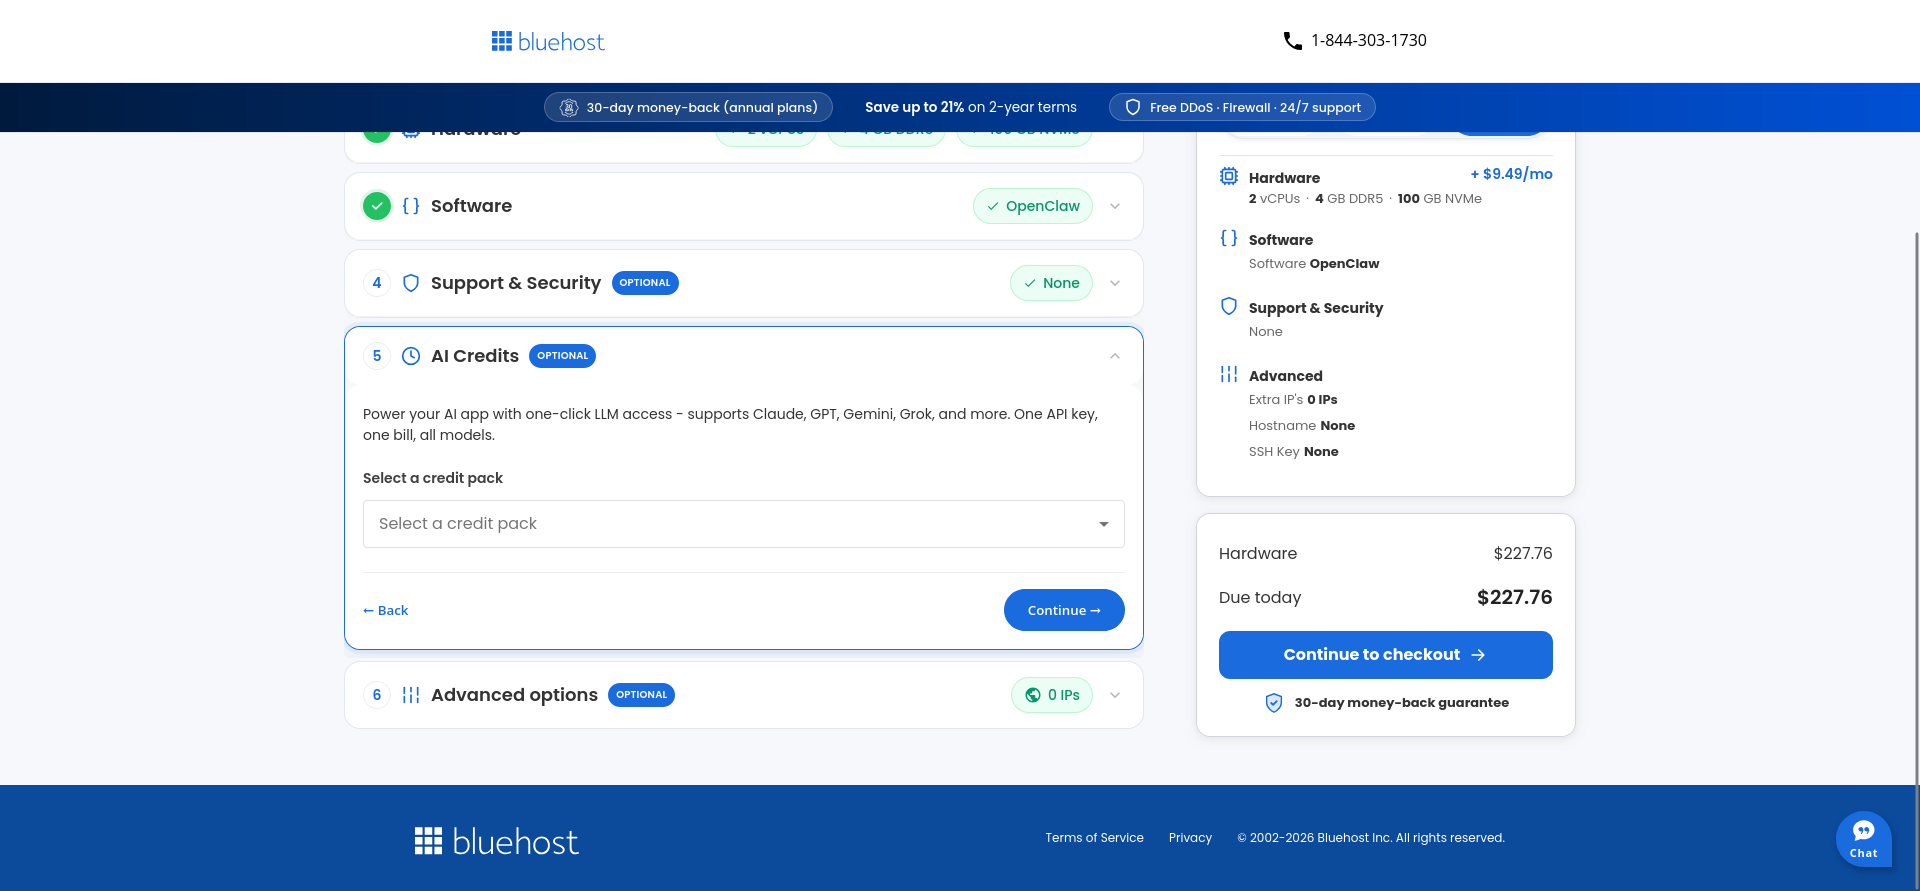This screenshot has width=1920, height=891.
Task: Click the OPTIONAL tag next to Support & Security
Action: 645,283
